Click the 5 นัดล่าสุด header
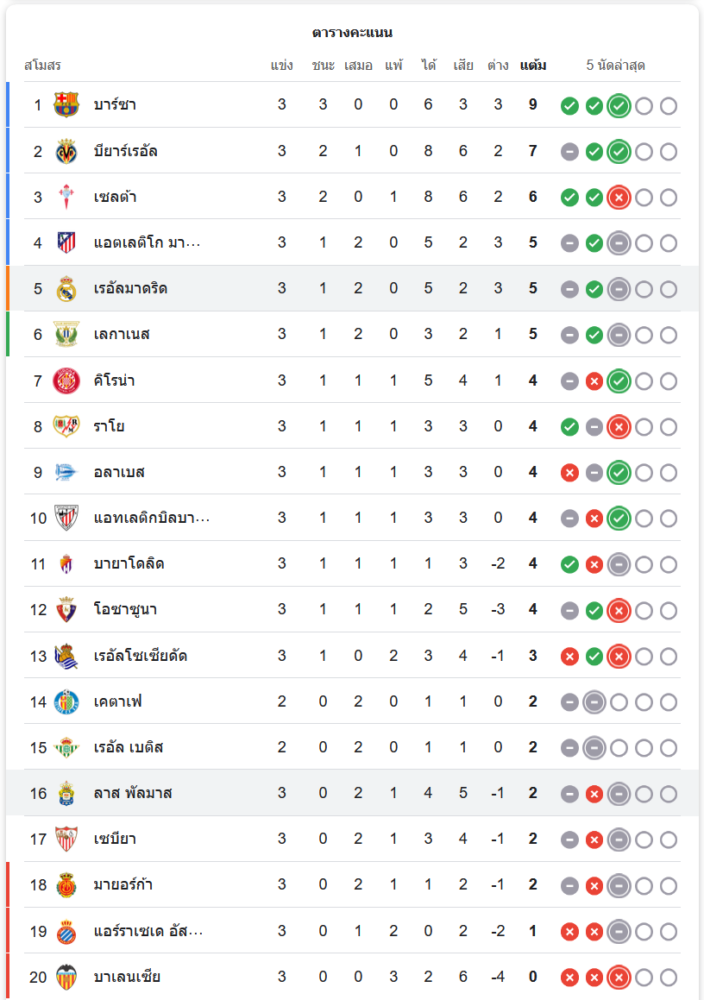The image size is (704, 1000). [615, 65]
